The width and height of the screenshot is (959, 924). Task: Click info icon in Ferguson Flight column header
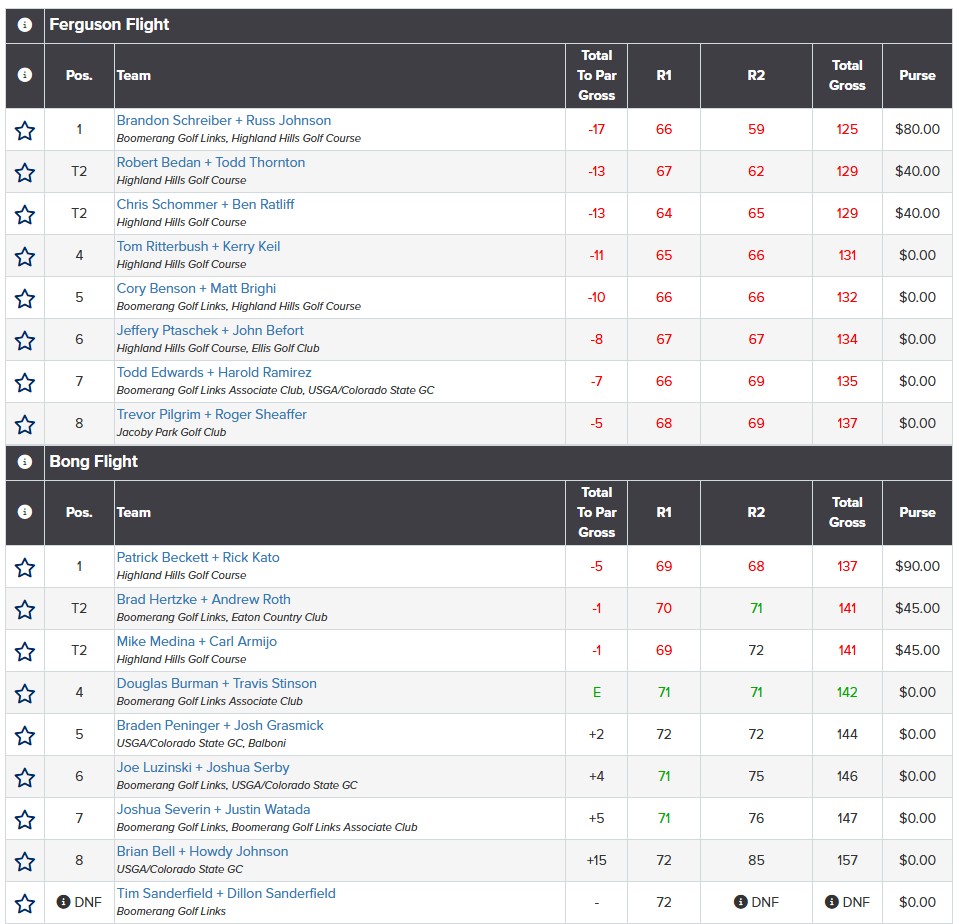tap(24, 75)
